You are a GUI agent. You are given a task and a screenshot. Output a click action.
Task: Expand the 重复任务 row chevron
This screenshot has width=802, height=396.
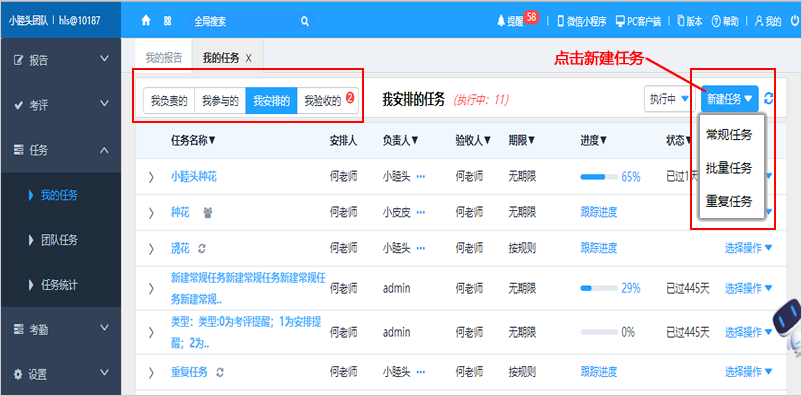click(x=151, y=372)
